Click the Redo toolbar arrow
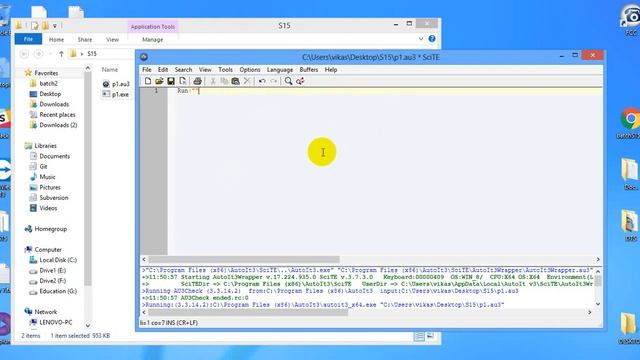Image resolution: width=640 pixels, height=360 pixels. (273, 81)
